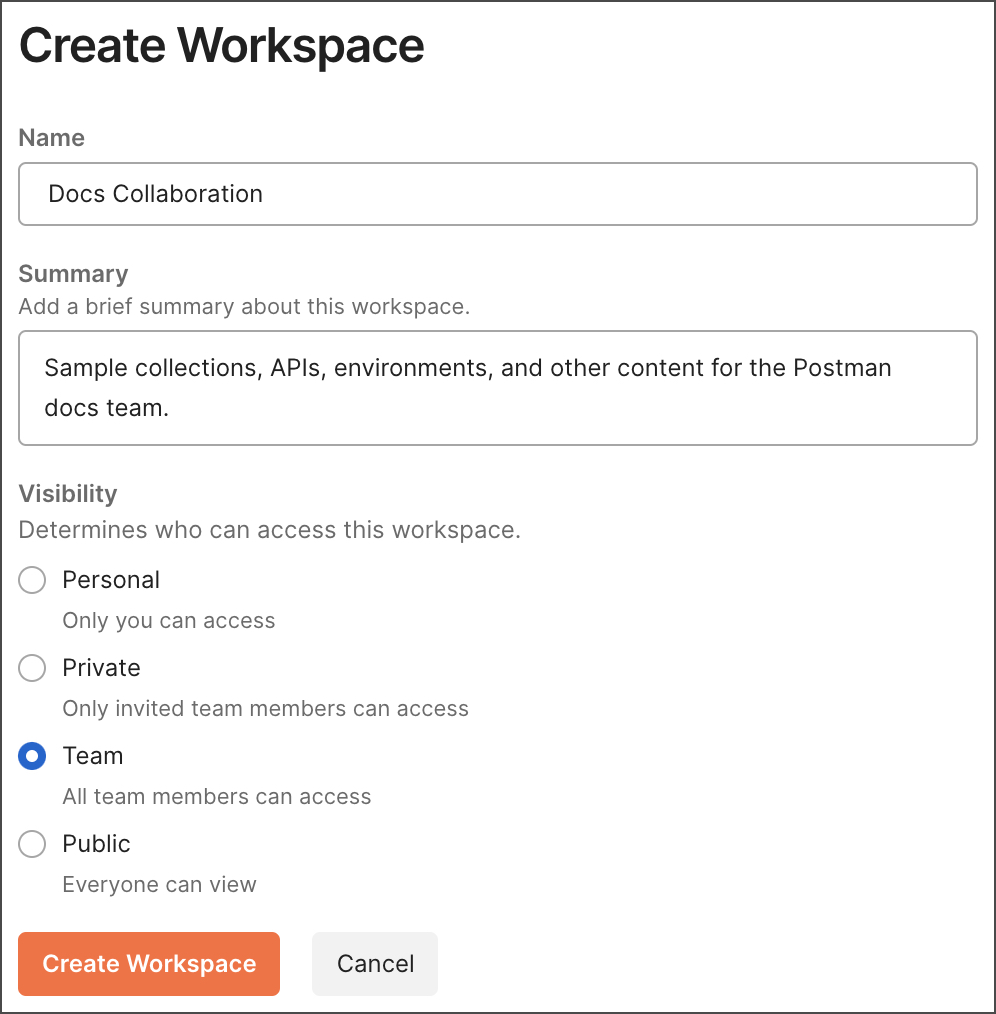
Task: Click the 'Private' option label
Action: pos(102,668)
